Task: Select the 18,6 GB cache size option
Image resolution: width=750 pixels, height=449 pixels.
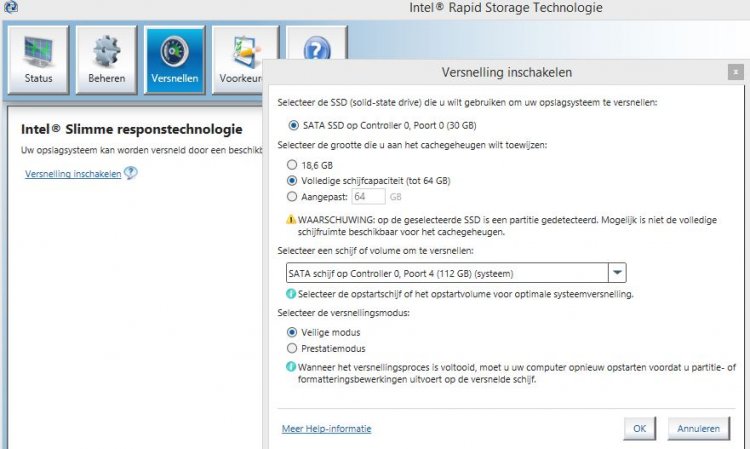Action: pyautogui.click(x=292, y=165)
